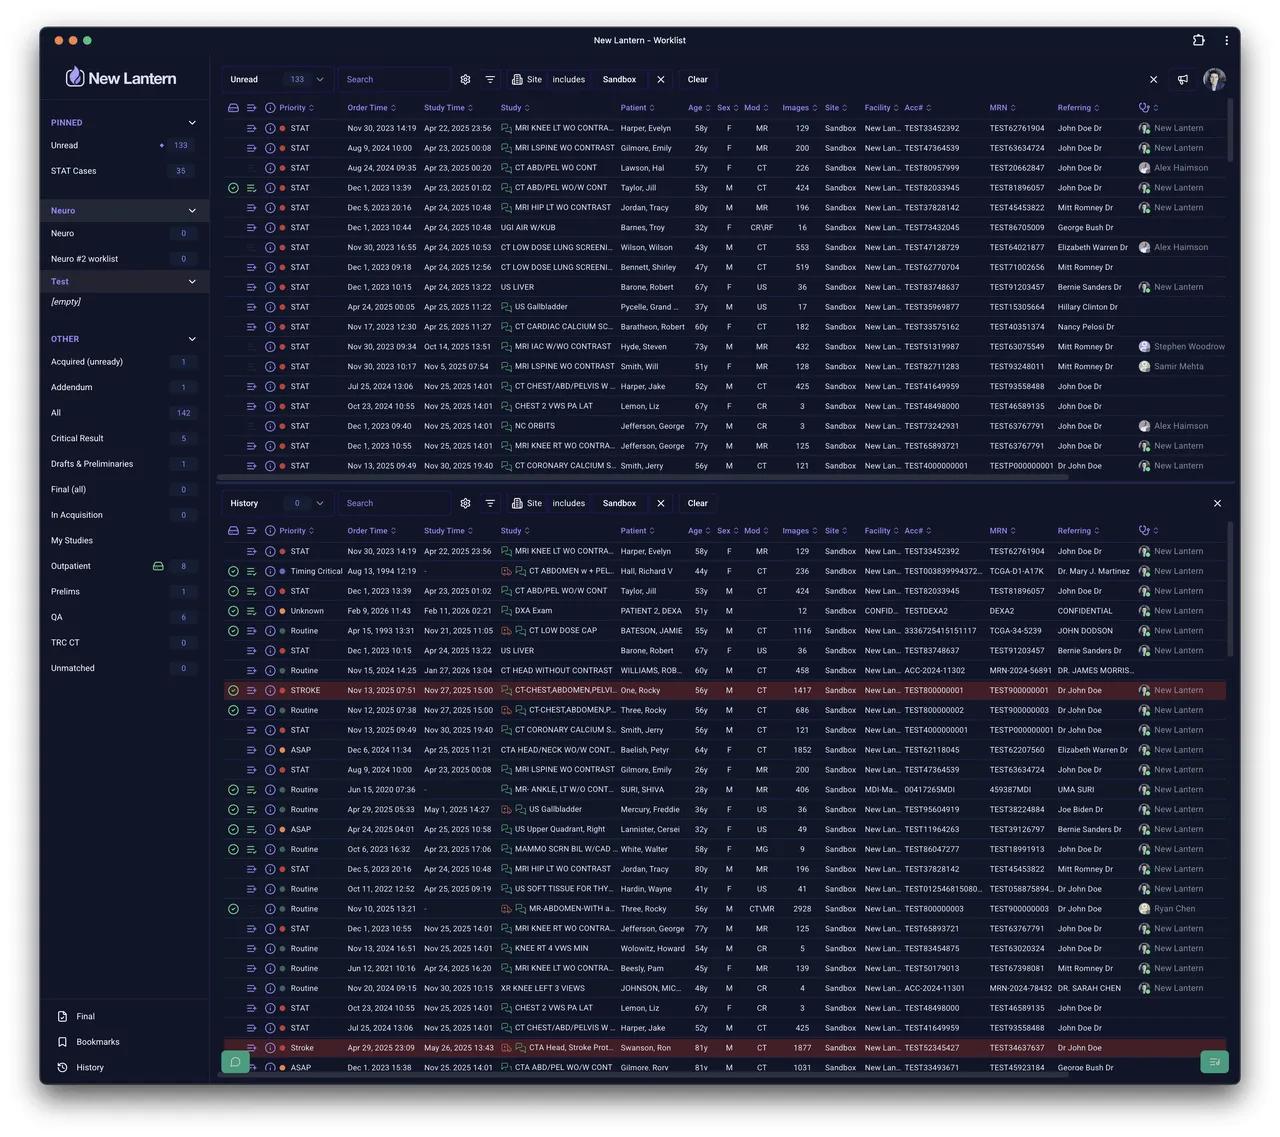Sort the Unread table by Priority

click(296, 108)
